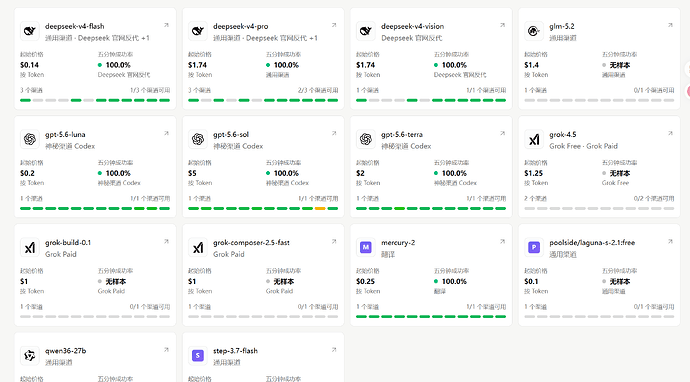Click the $1.74 price on deepseek-v4-pro
The height and width of the screenshot is (382, 690).
pos(198,65)
